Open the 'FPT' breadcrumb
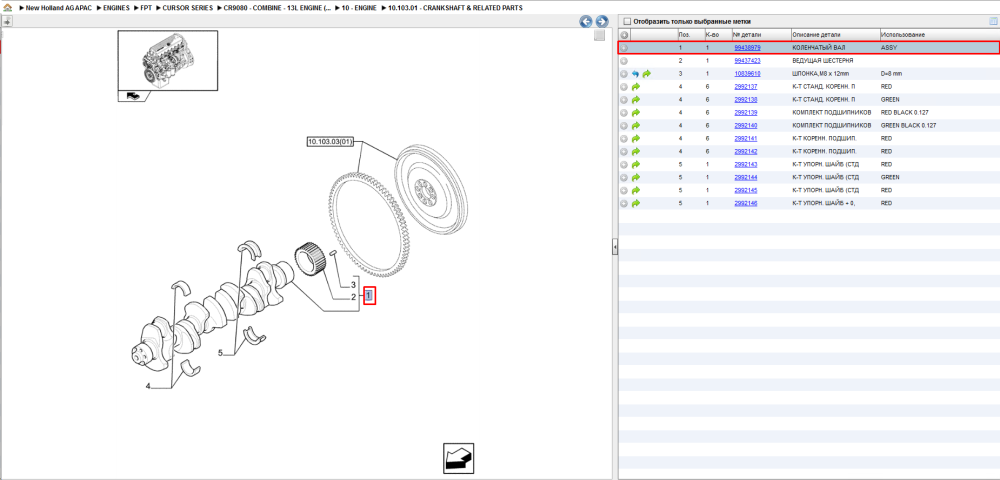The height and width of the screenshot is (480, 1000). (x=145, y=8)
